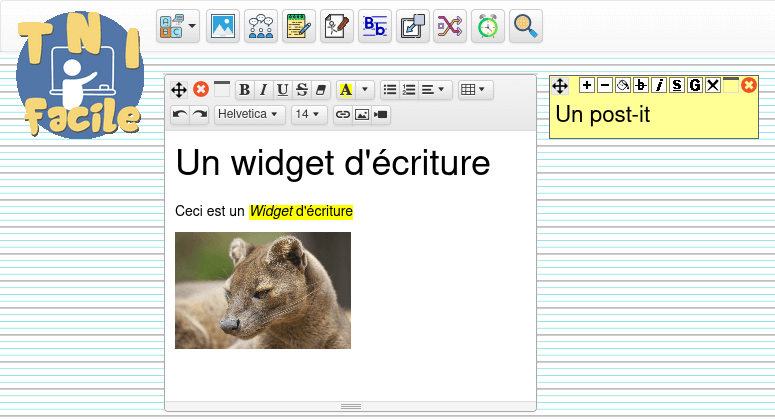Click the writing widget title-bar toggle icon

[222, 89]
